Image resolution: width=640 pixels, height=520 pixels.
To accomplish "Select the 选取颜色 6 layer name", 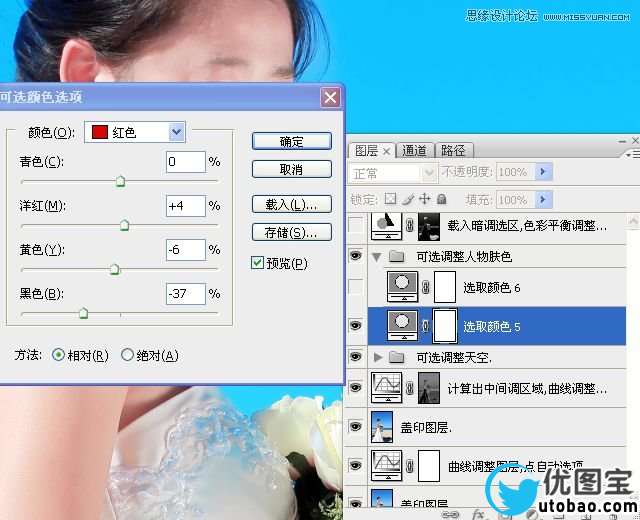I will click(x=491, y=288).
